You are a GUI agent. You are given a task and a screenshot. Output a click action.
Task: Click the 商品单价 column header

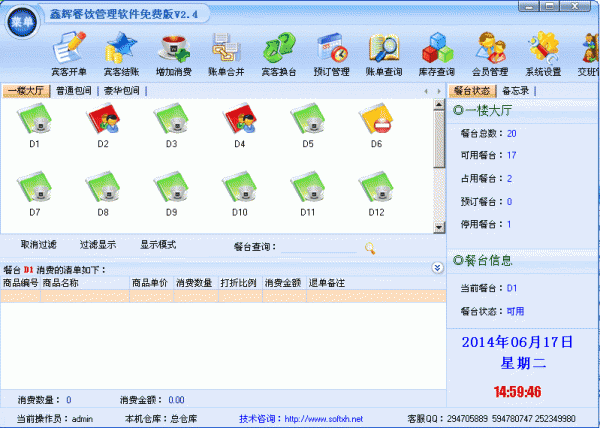tap(152, 283)
